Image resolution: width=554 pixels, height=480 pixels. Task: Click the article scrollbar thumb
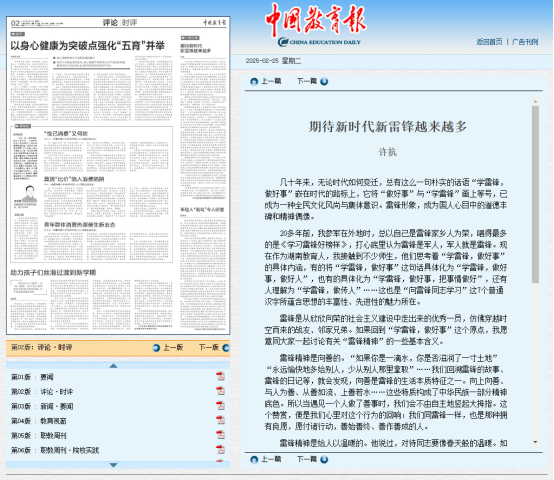click(535, 194)
